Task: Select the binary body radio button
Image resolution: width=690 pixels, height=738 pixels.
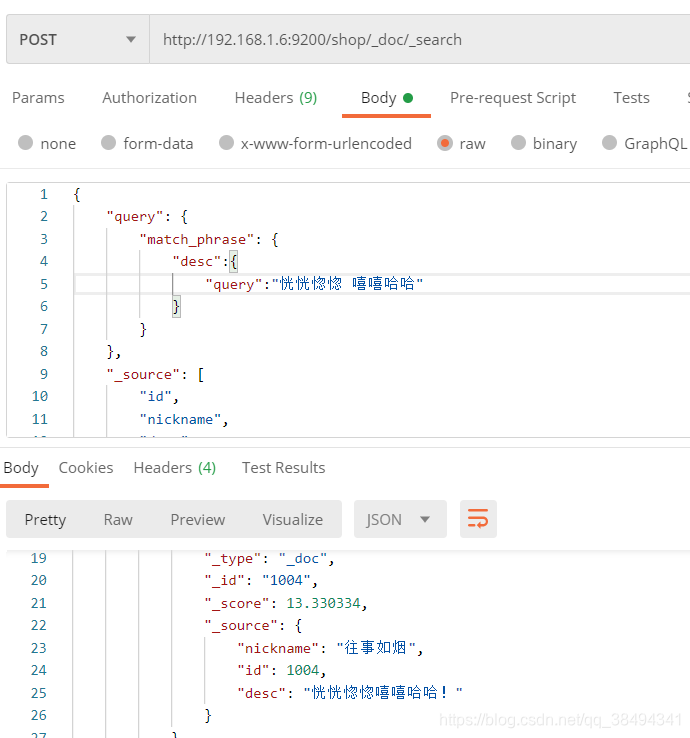Action: tap(518, 143)
